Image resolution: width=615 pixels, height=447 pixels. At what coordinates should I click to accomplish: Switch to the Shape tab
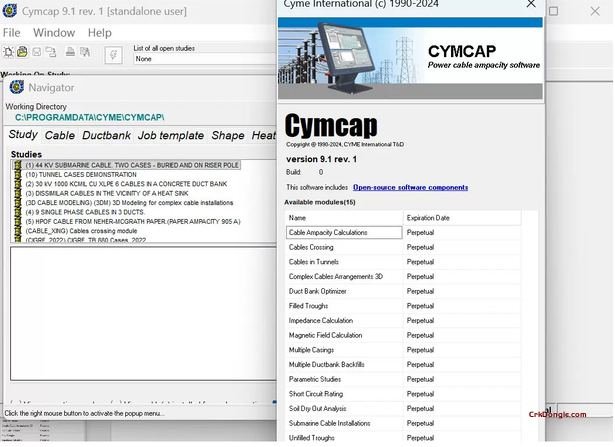pos(228,135)
